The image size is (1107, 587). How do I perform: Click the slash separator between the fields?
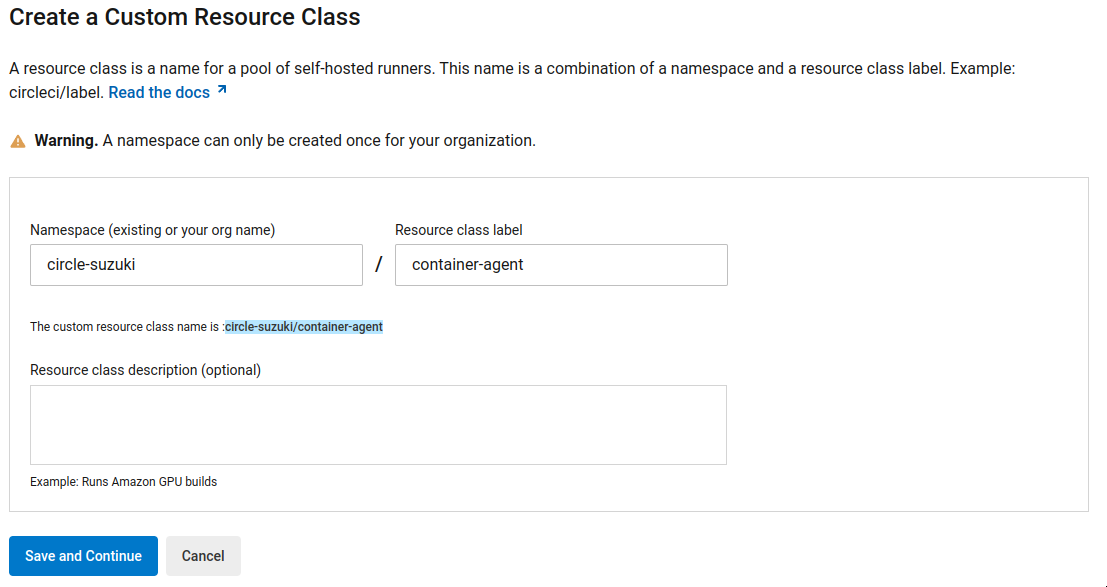[x=379, y=265]
